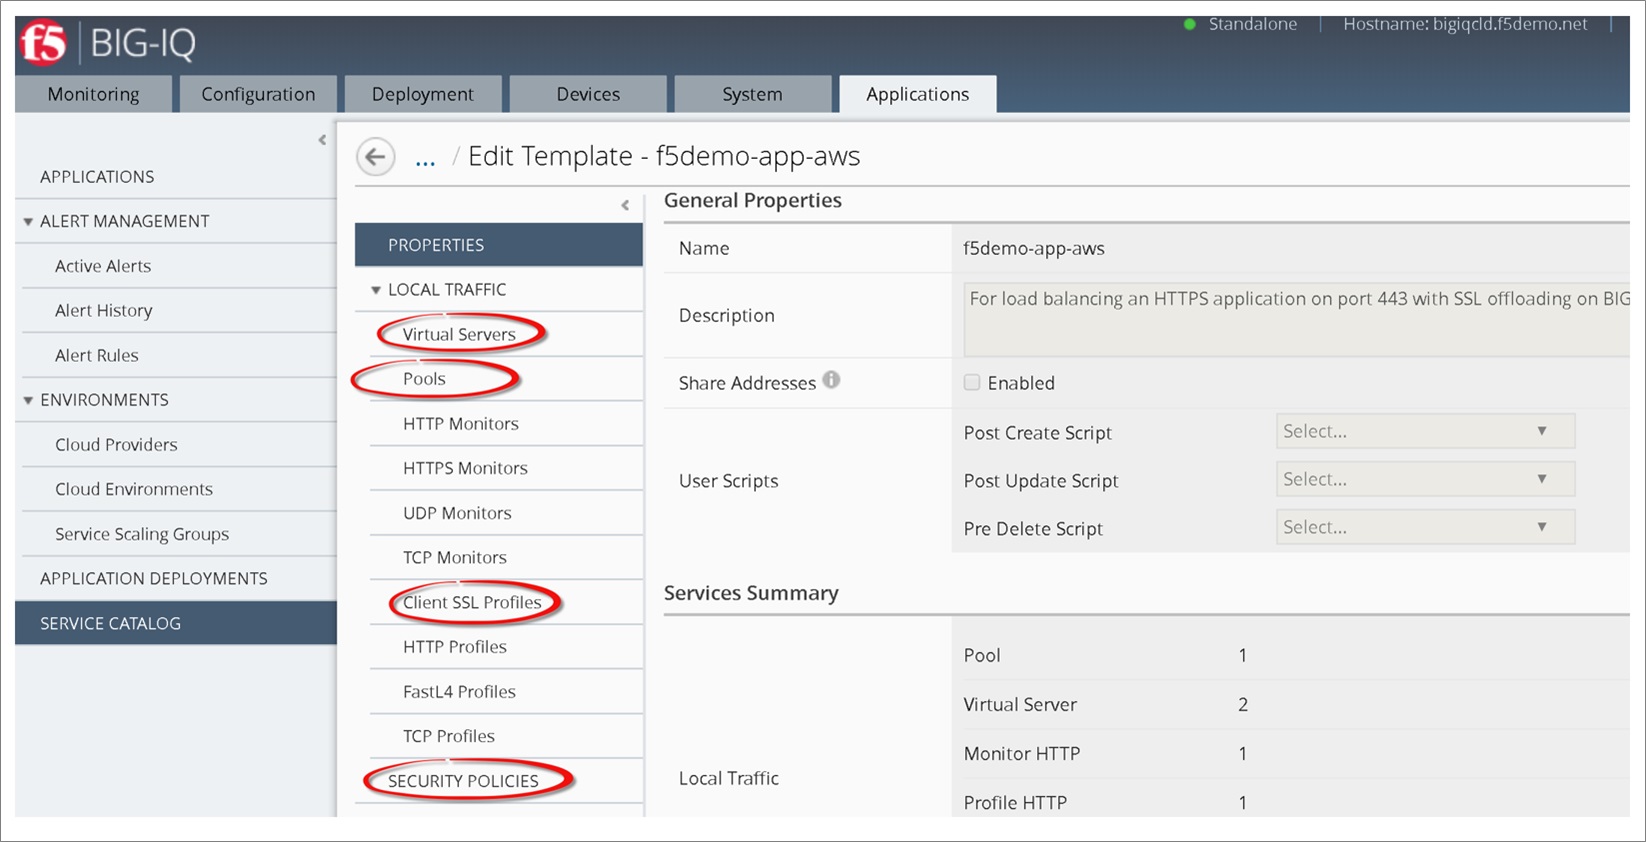Open HTTP Profiles
This screenshot has width=1646, height=842.
pos(455,647)
